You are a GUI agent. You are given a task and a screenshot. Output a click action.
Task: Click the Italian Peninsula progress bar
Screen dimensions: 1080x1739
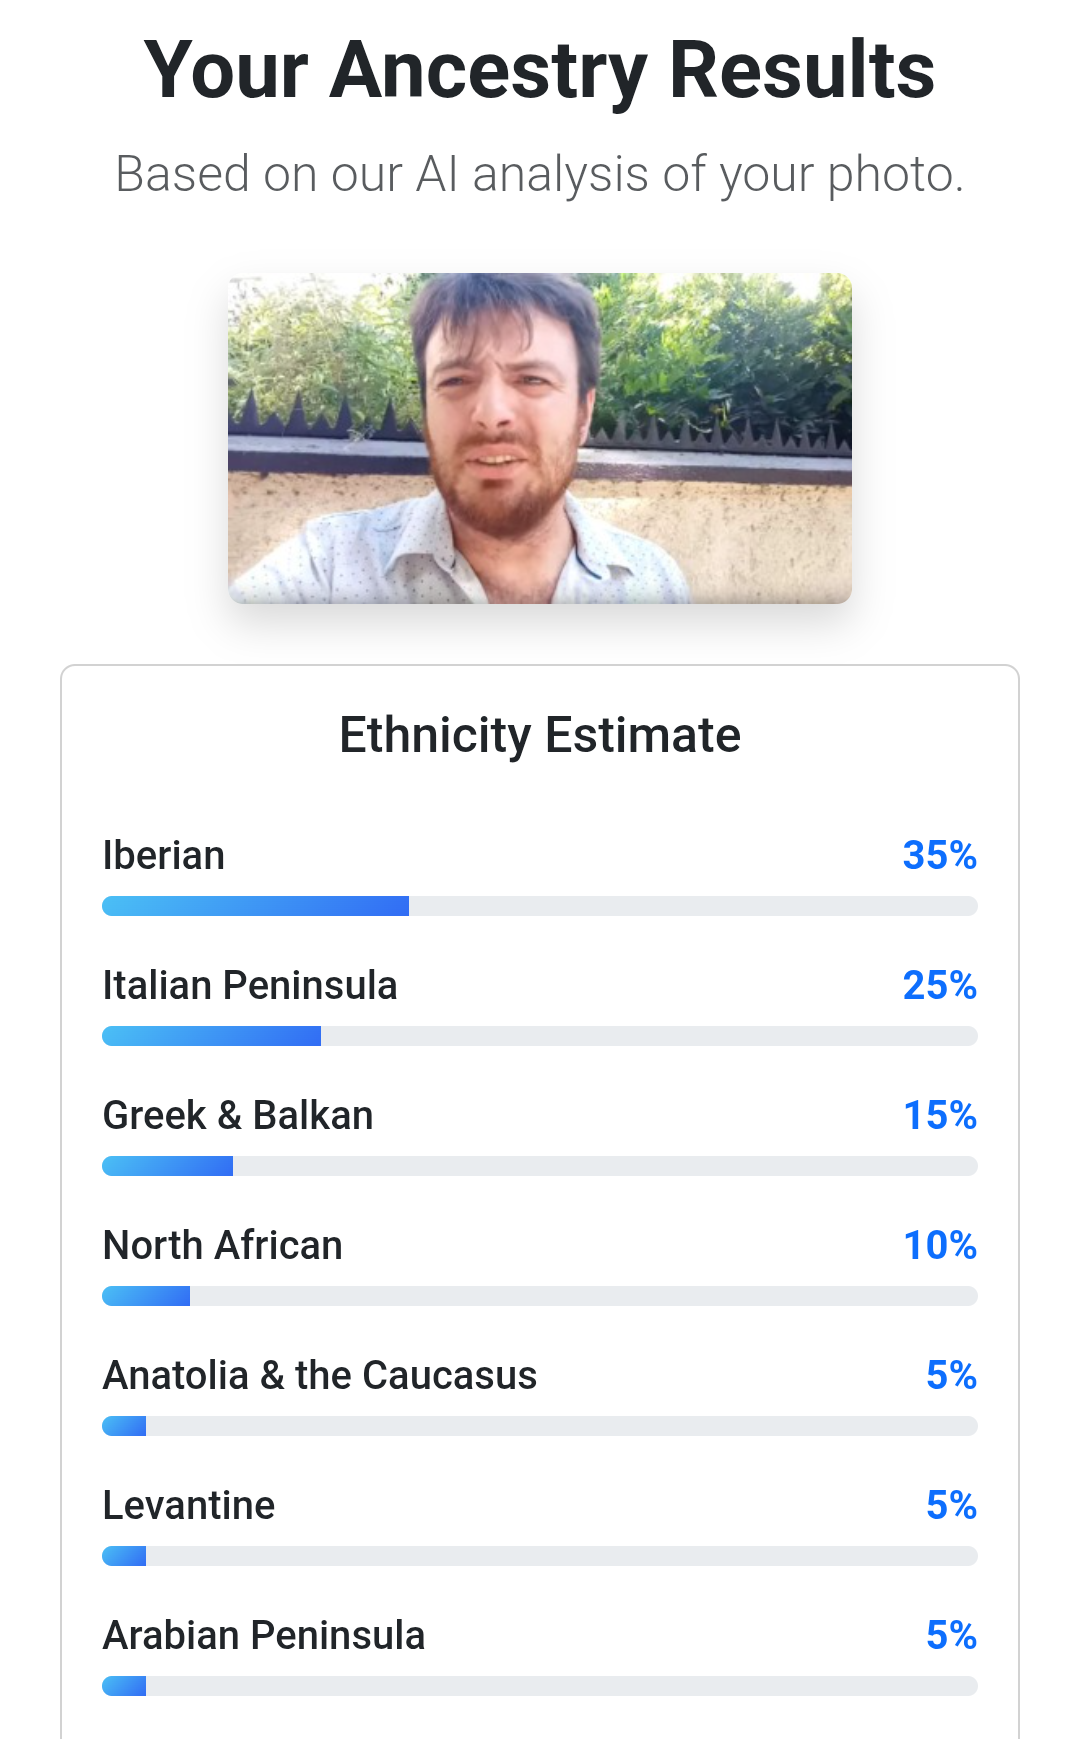540,1036
